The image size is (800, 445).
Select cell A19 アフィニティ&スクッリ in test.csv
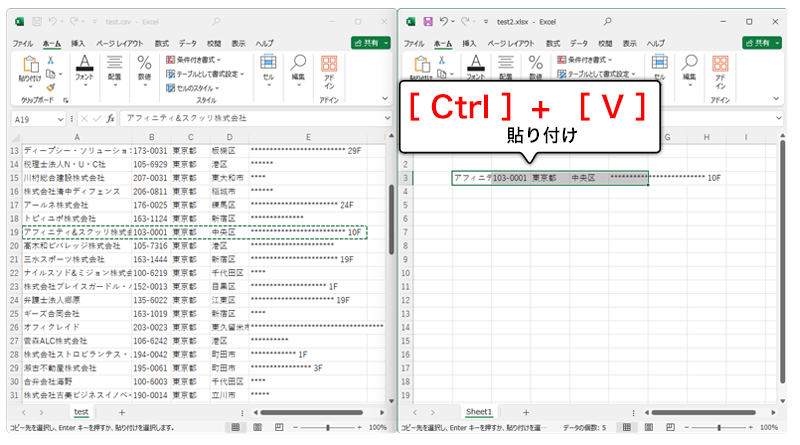[x=75, y=232]
